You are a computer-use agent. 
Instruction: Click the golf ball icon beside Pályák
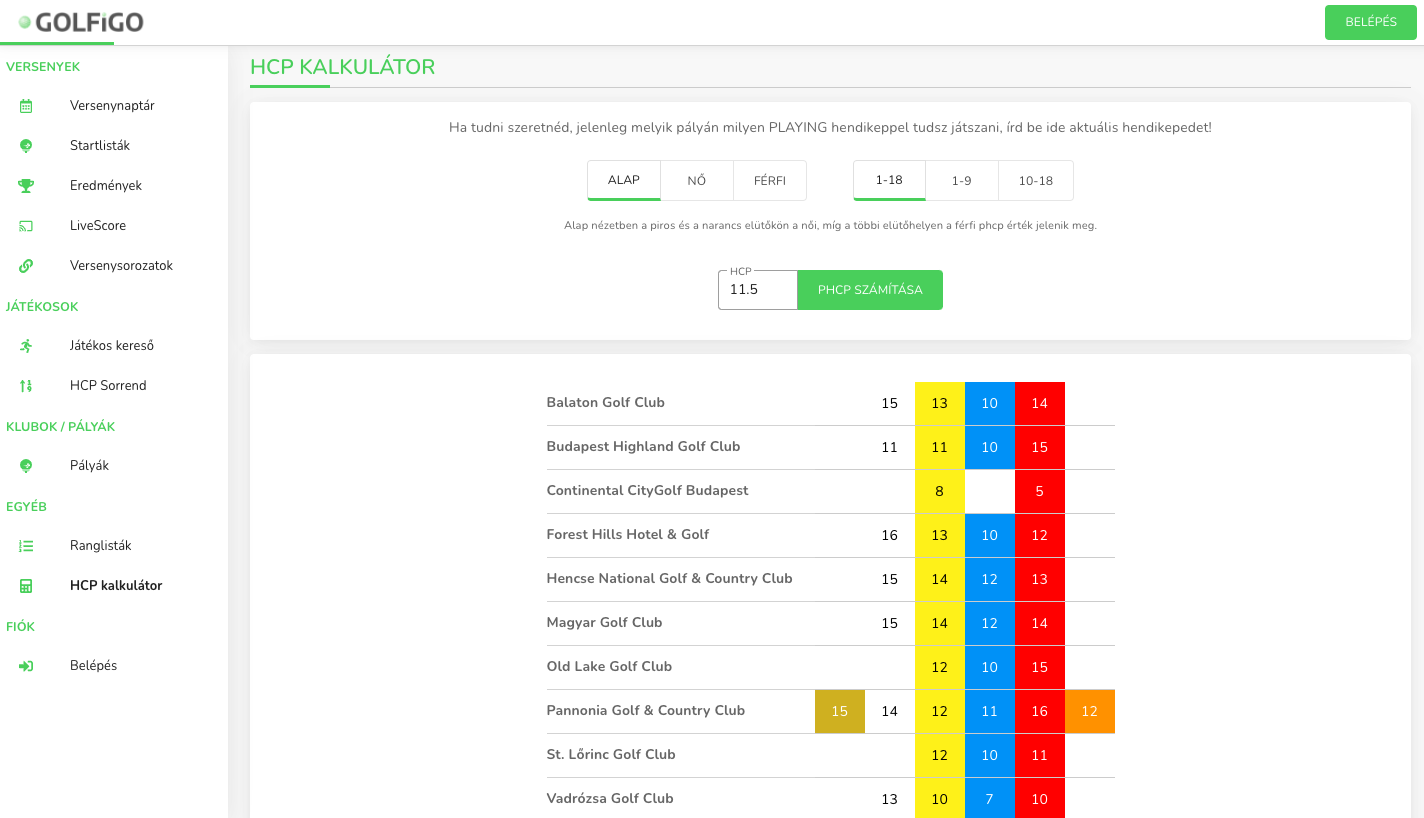pos(26,466)
